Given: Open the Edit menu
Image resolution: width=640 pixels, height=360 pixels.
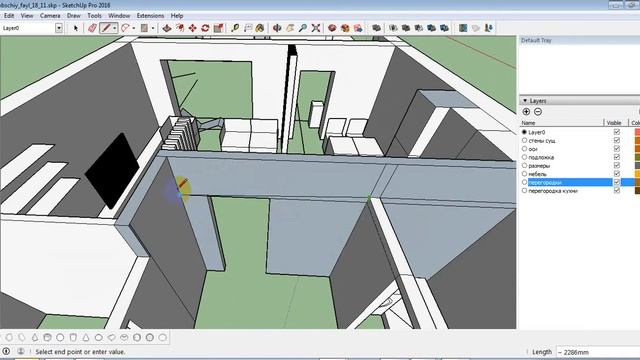Looking at the screenshot, I should click(x=9, y=16).
